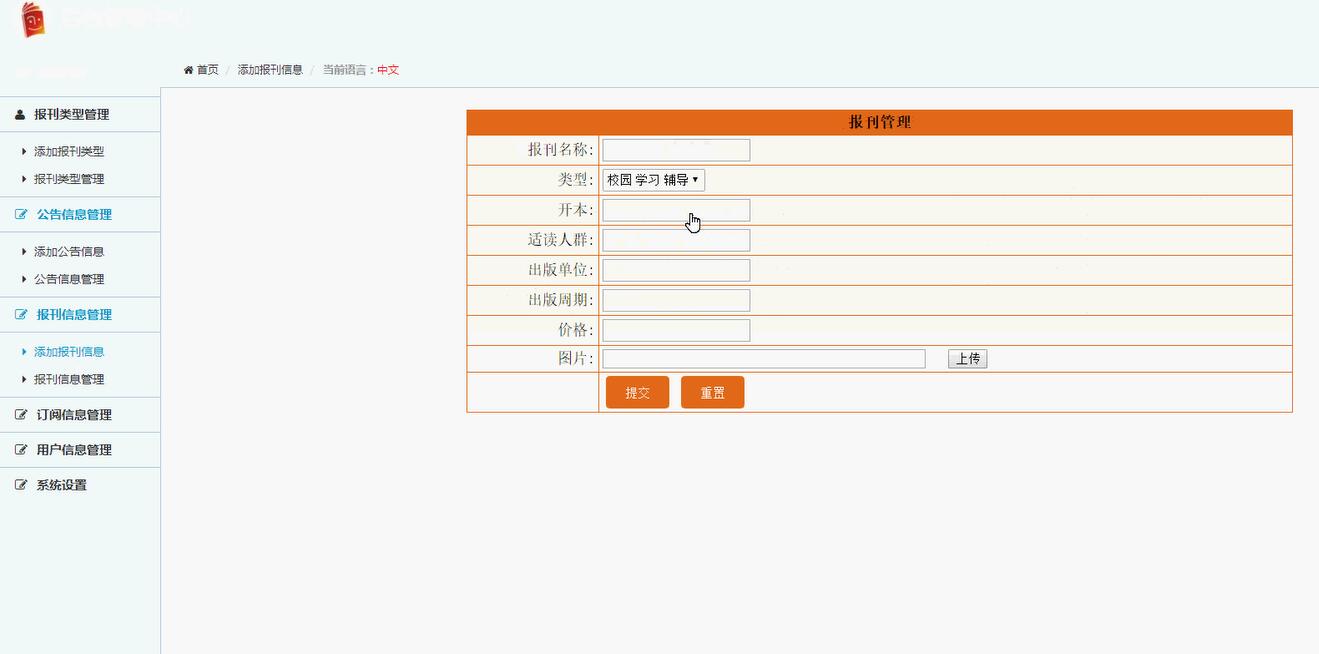Focus the 出版单位 input field

(x=676, y=270)
